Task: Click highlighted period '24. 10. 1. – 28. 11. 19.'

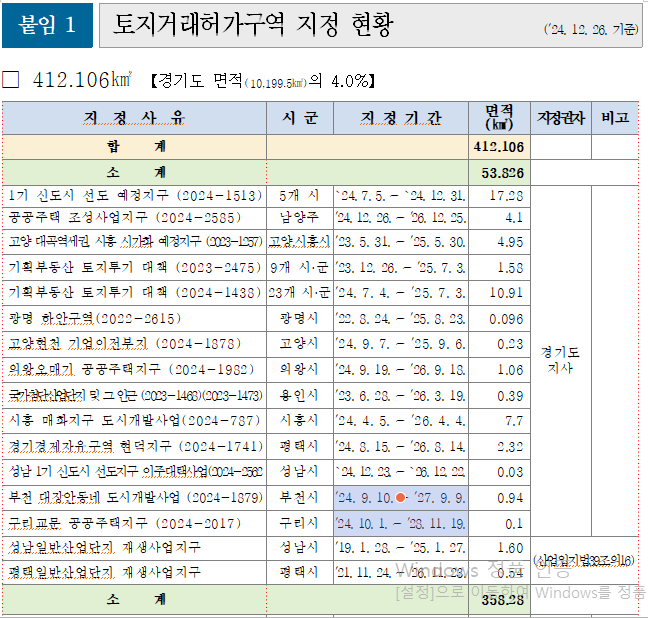Action: (x=401, y=524)
